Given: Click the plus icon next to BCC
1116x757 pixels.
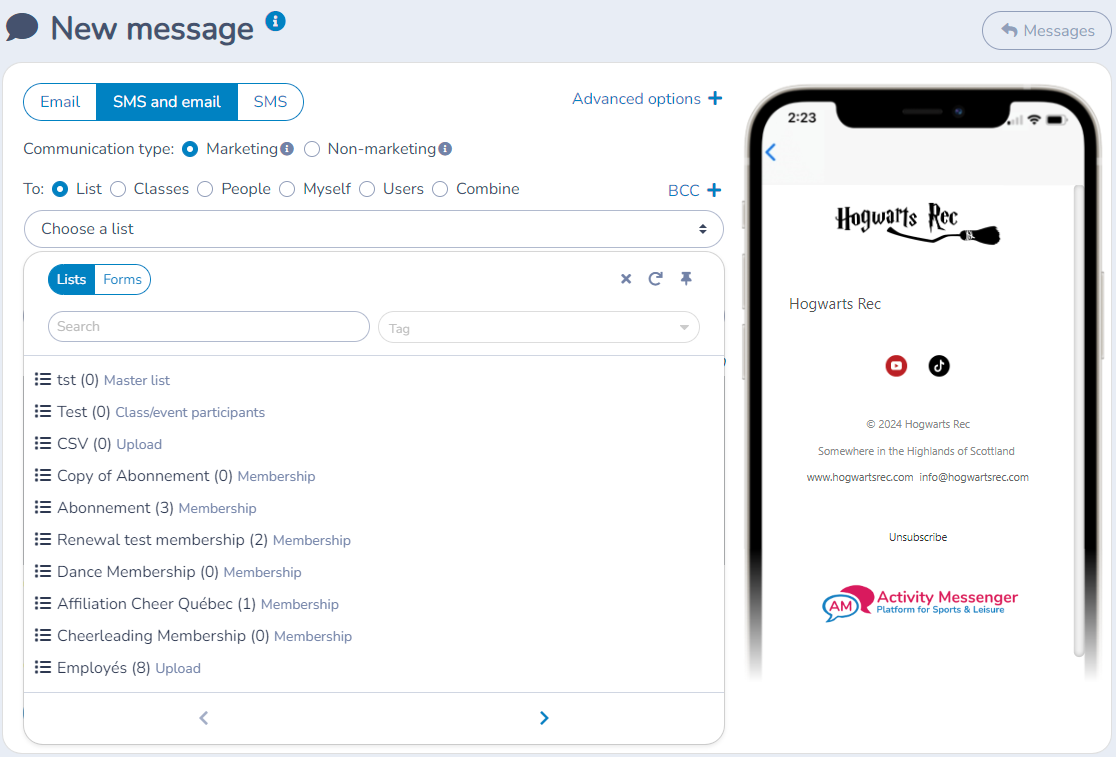Looking at the screenshot, I should coord(714,190).
